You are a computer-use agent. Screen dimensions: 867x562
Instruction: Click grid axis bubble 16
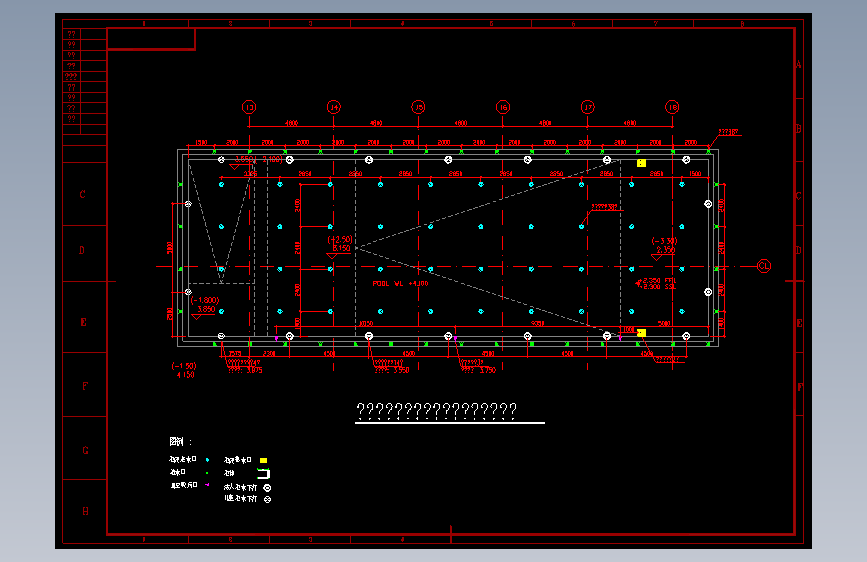[x=503, y=107]
